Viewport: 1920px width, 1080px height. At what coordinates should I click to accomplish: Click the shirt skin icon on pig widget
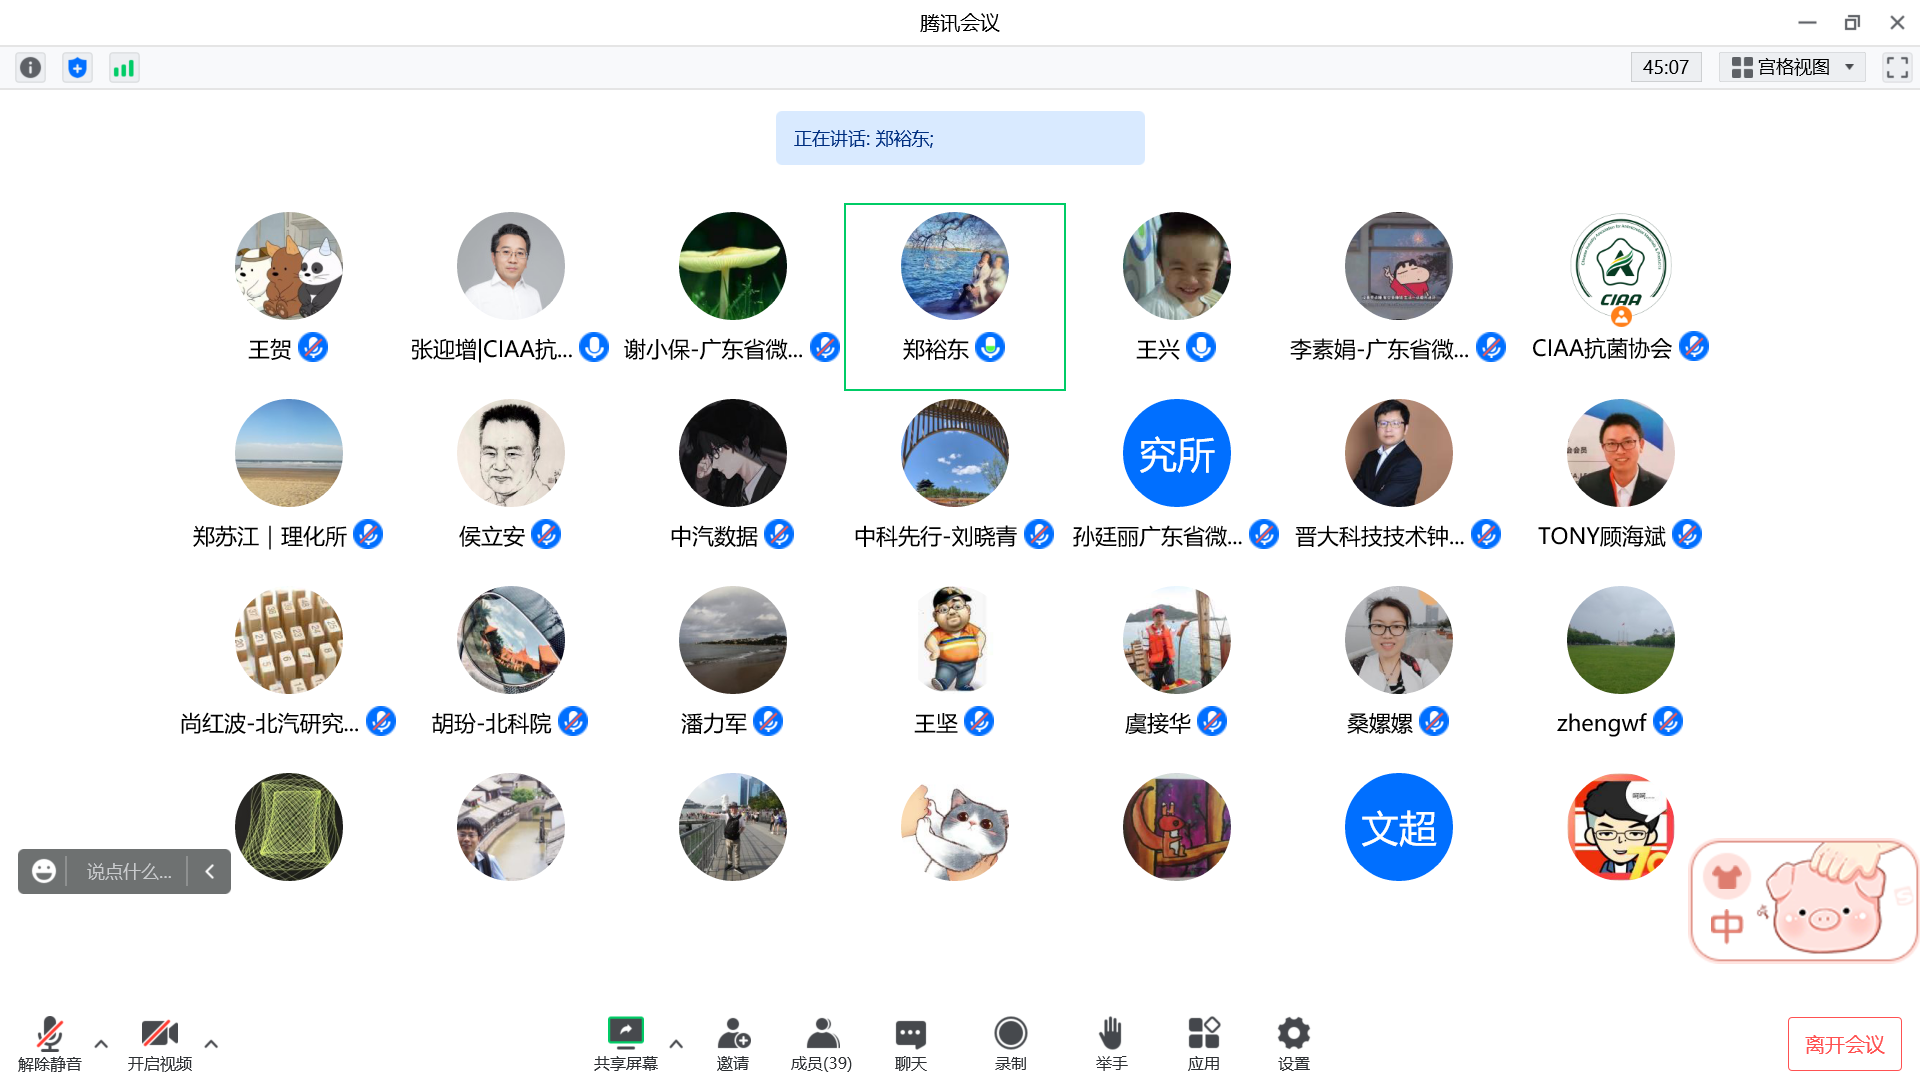(x=1727, y=877)
